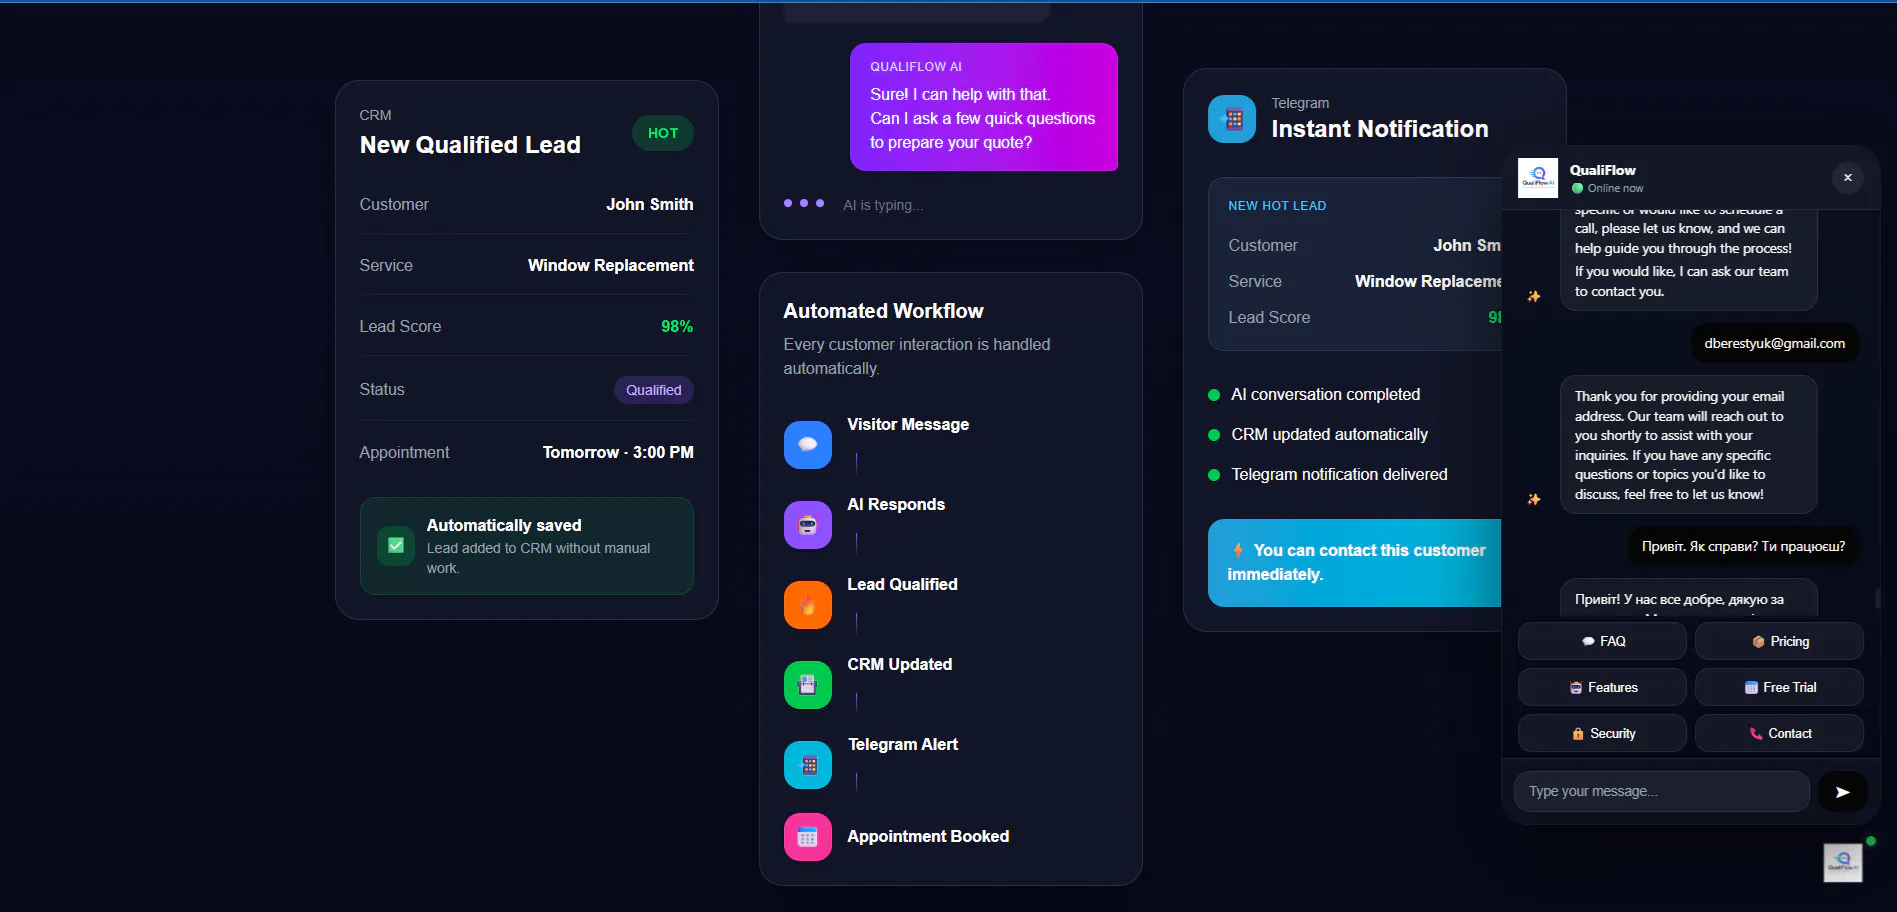Click the CRM Updated save icon
Viewport: 1897px width, 912px height.
[808, 685]
